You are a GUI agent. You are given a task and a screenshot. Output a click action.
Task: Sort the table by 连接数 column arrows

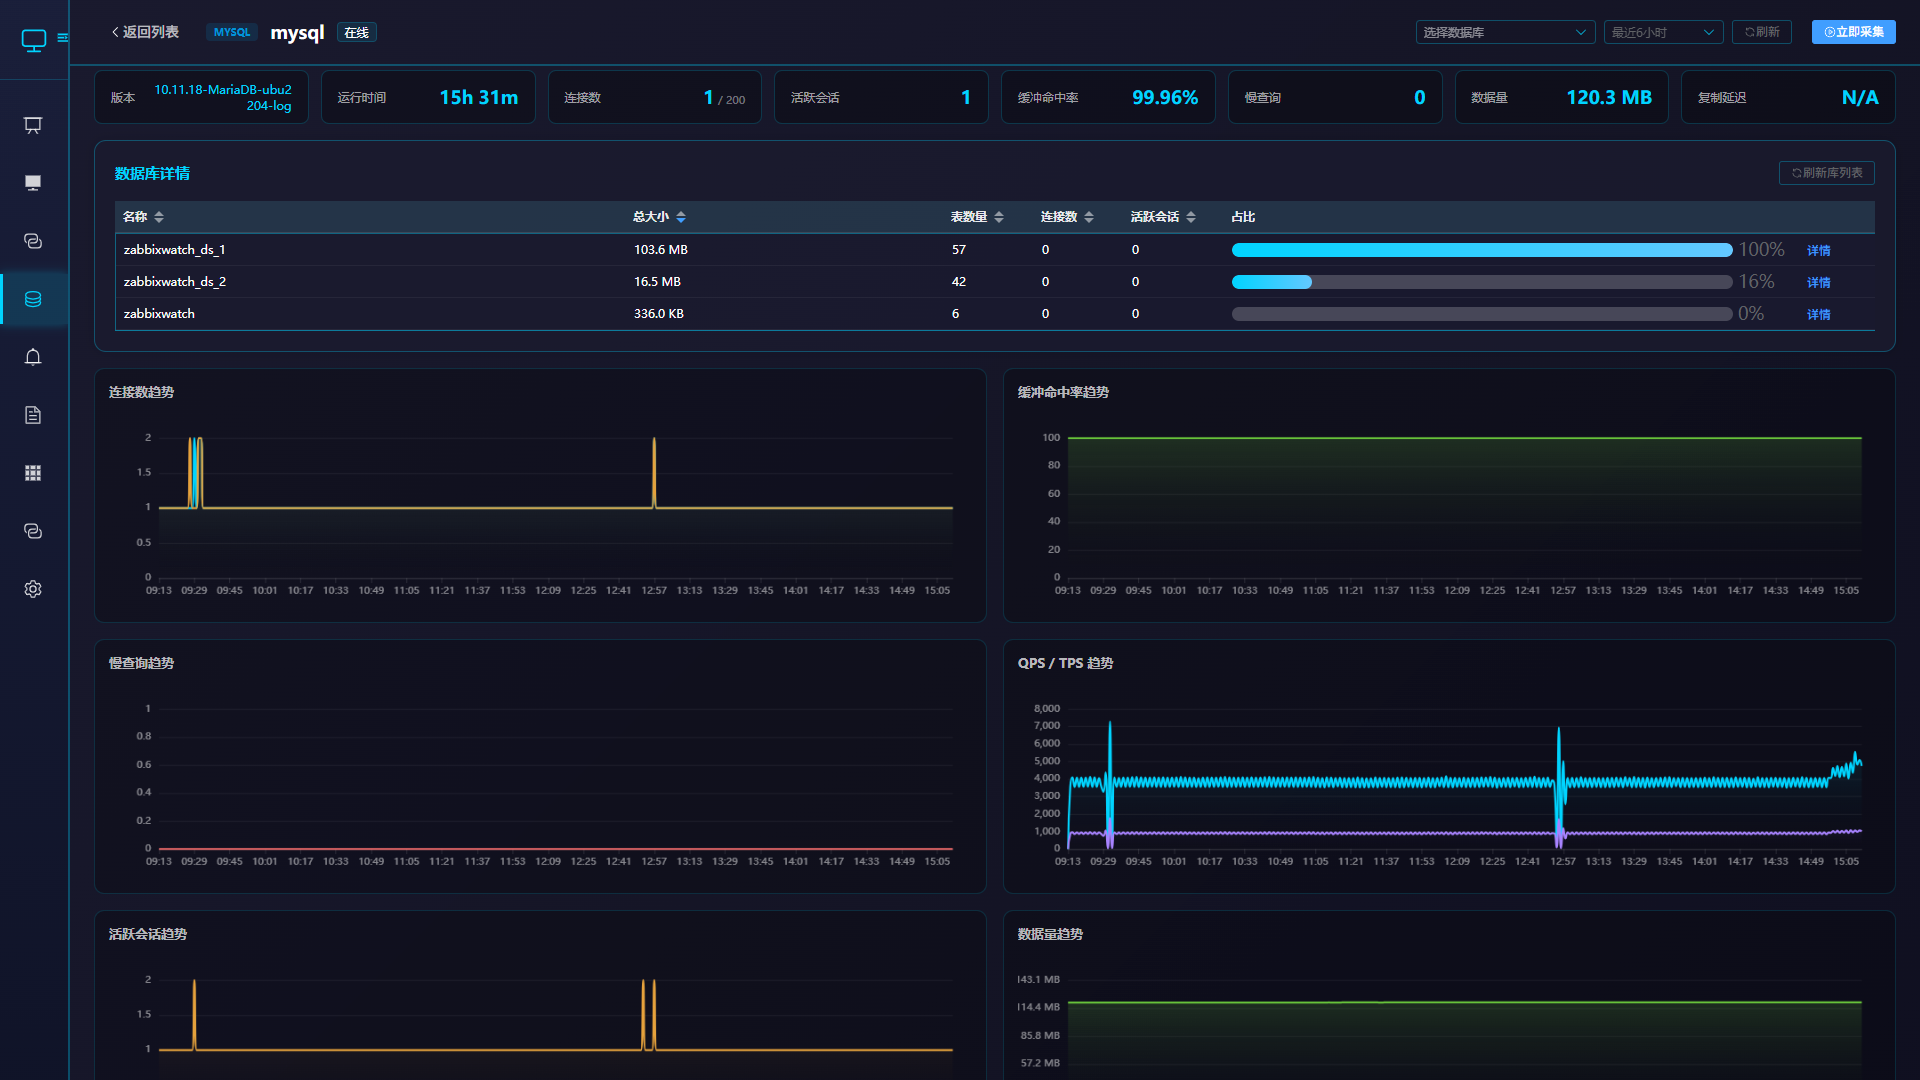pyautogui.click(x=1089, y=217)
